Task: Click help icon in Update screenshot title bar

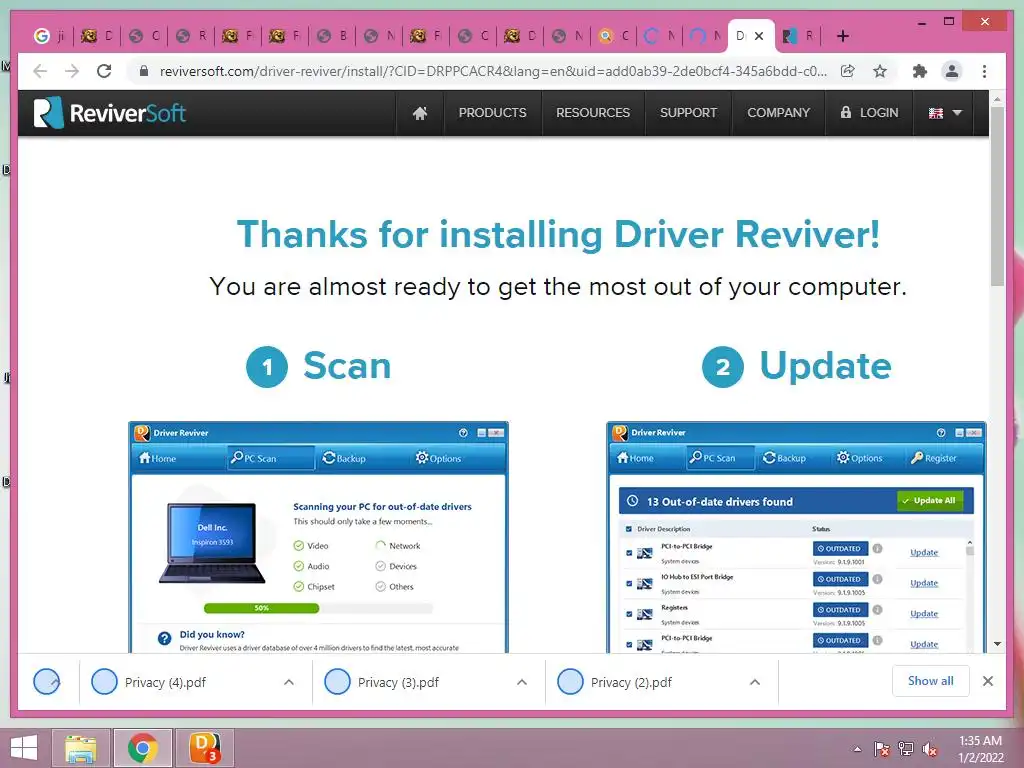Action: click(941, 432)
